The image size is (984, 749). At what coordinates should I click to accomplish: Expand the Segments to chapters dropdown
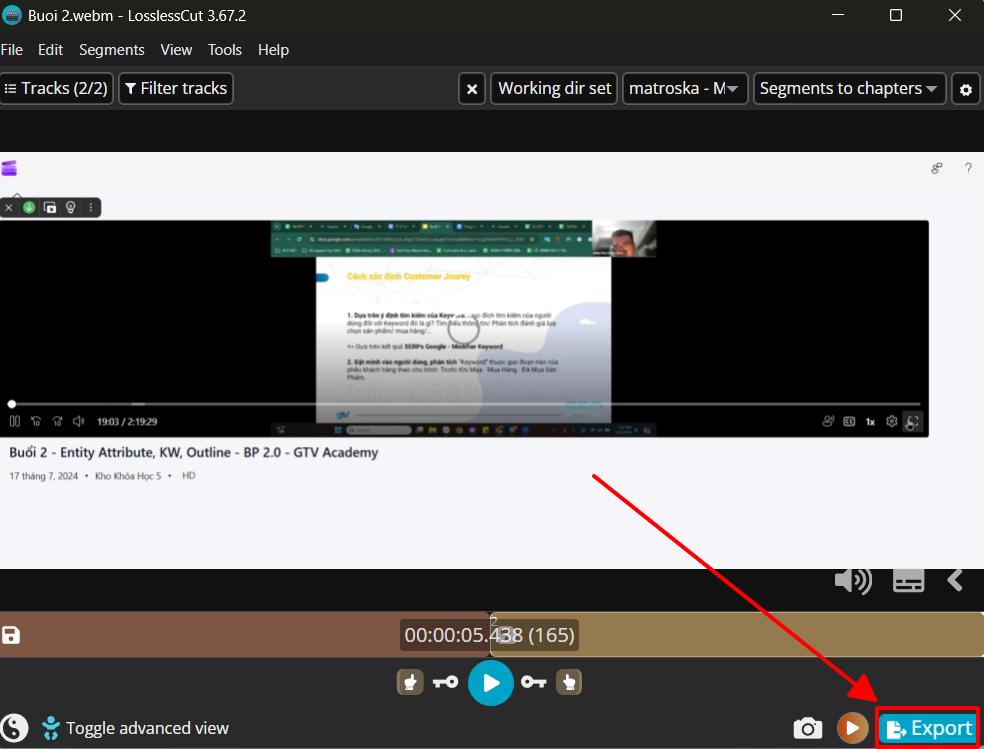click(x=849, y=88)
